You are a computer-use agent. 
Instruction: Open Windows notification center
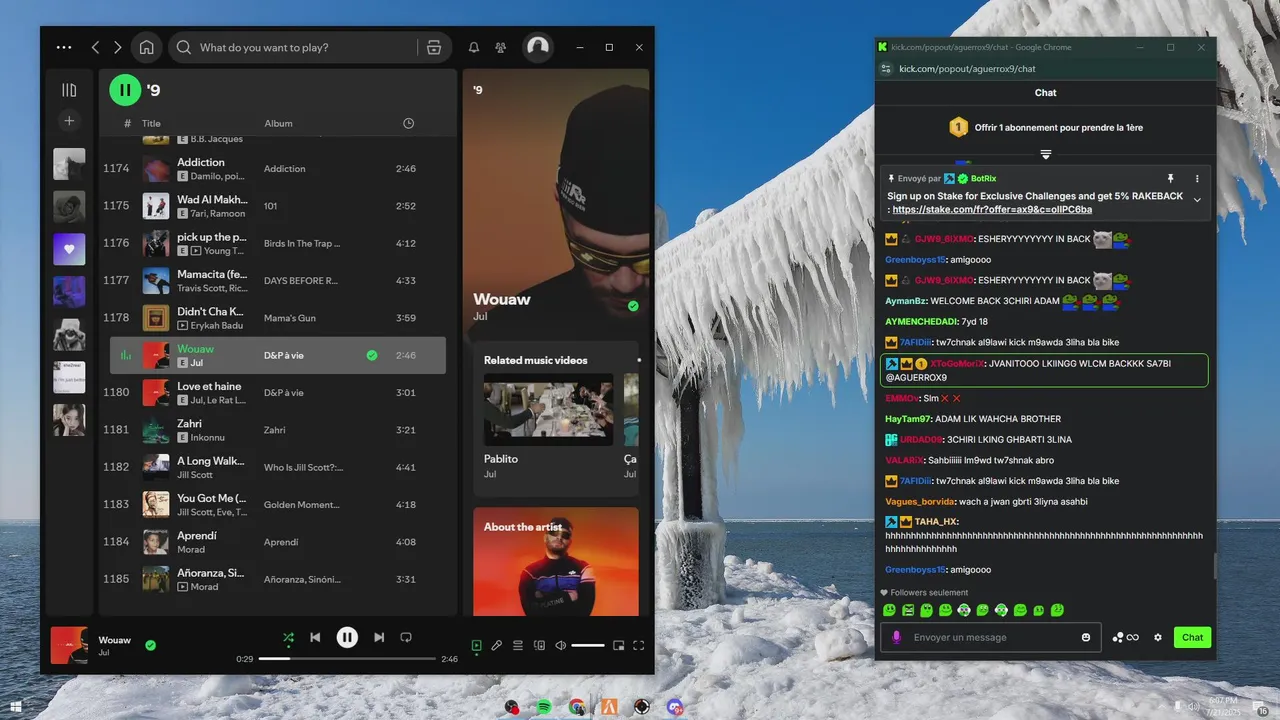(1263, 707)
